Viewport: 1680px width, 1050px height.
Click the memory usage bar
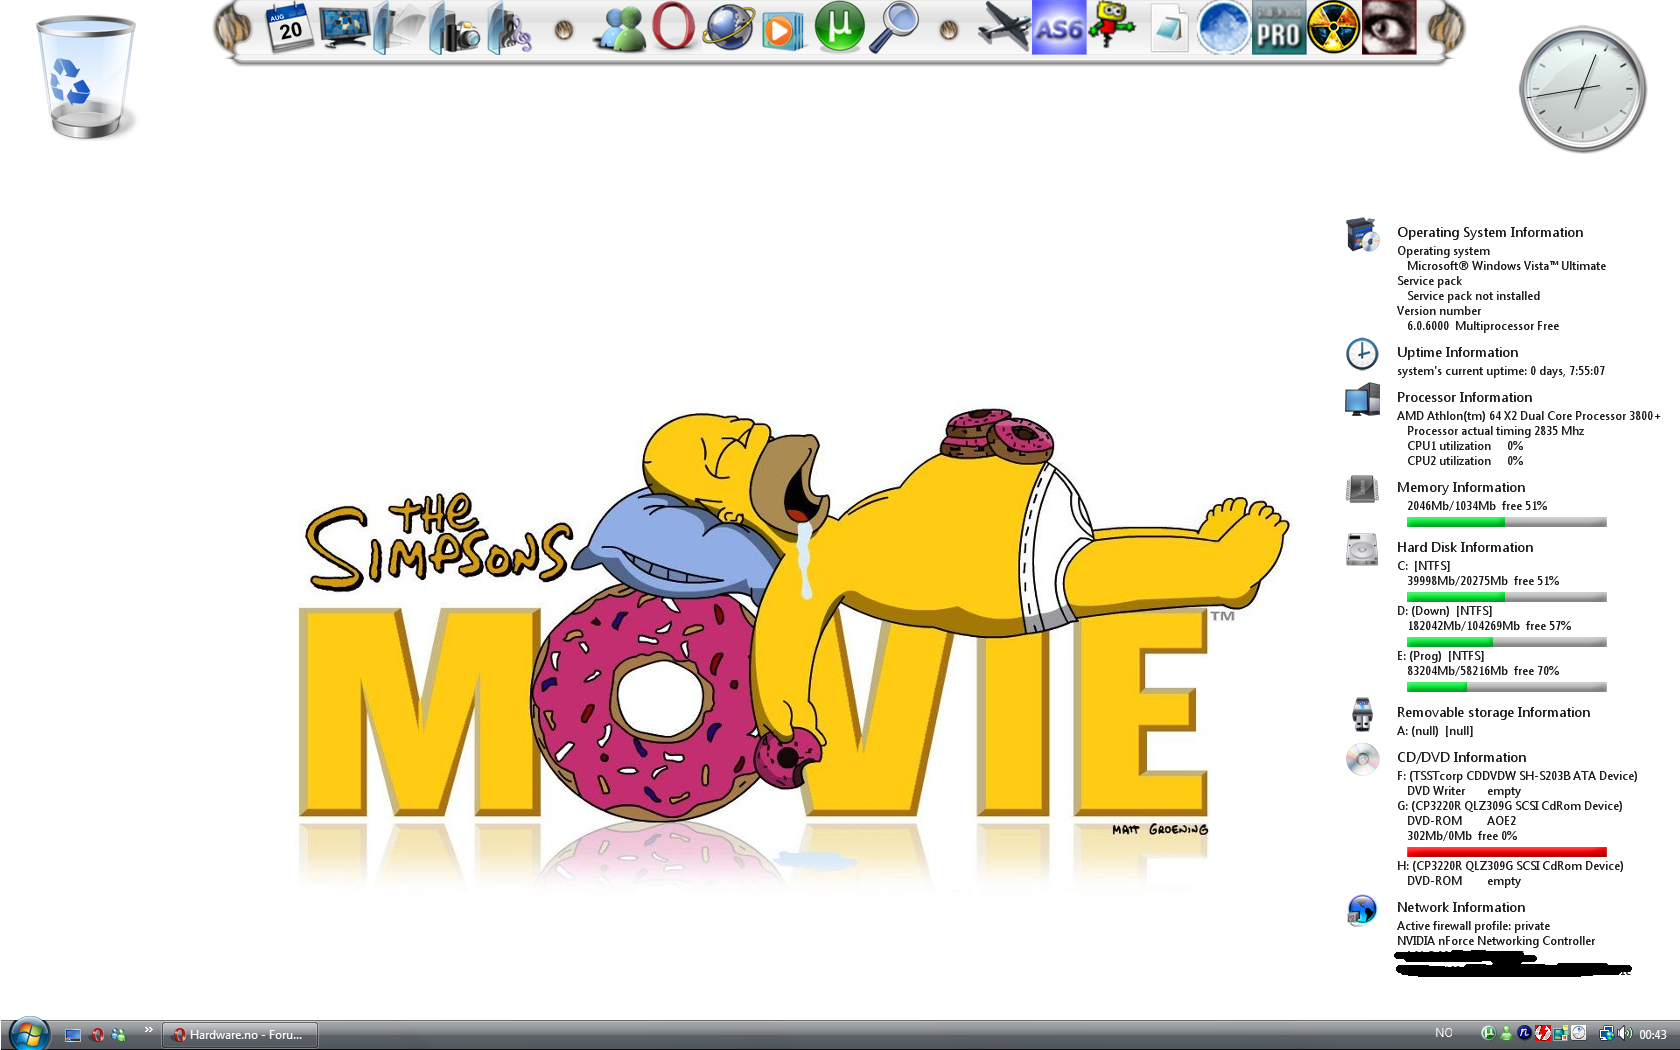coord(1506,522)
